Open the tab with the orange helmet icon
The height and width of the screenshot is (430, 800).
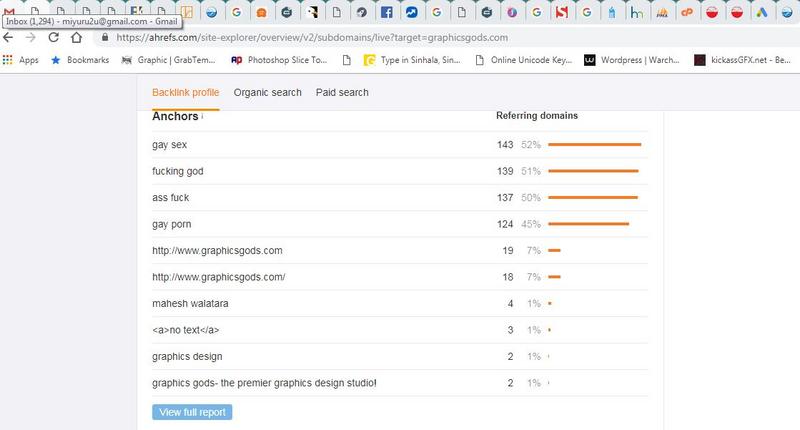tap(262, 12)
